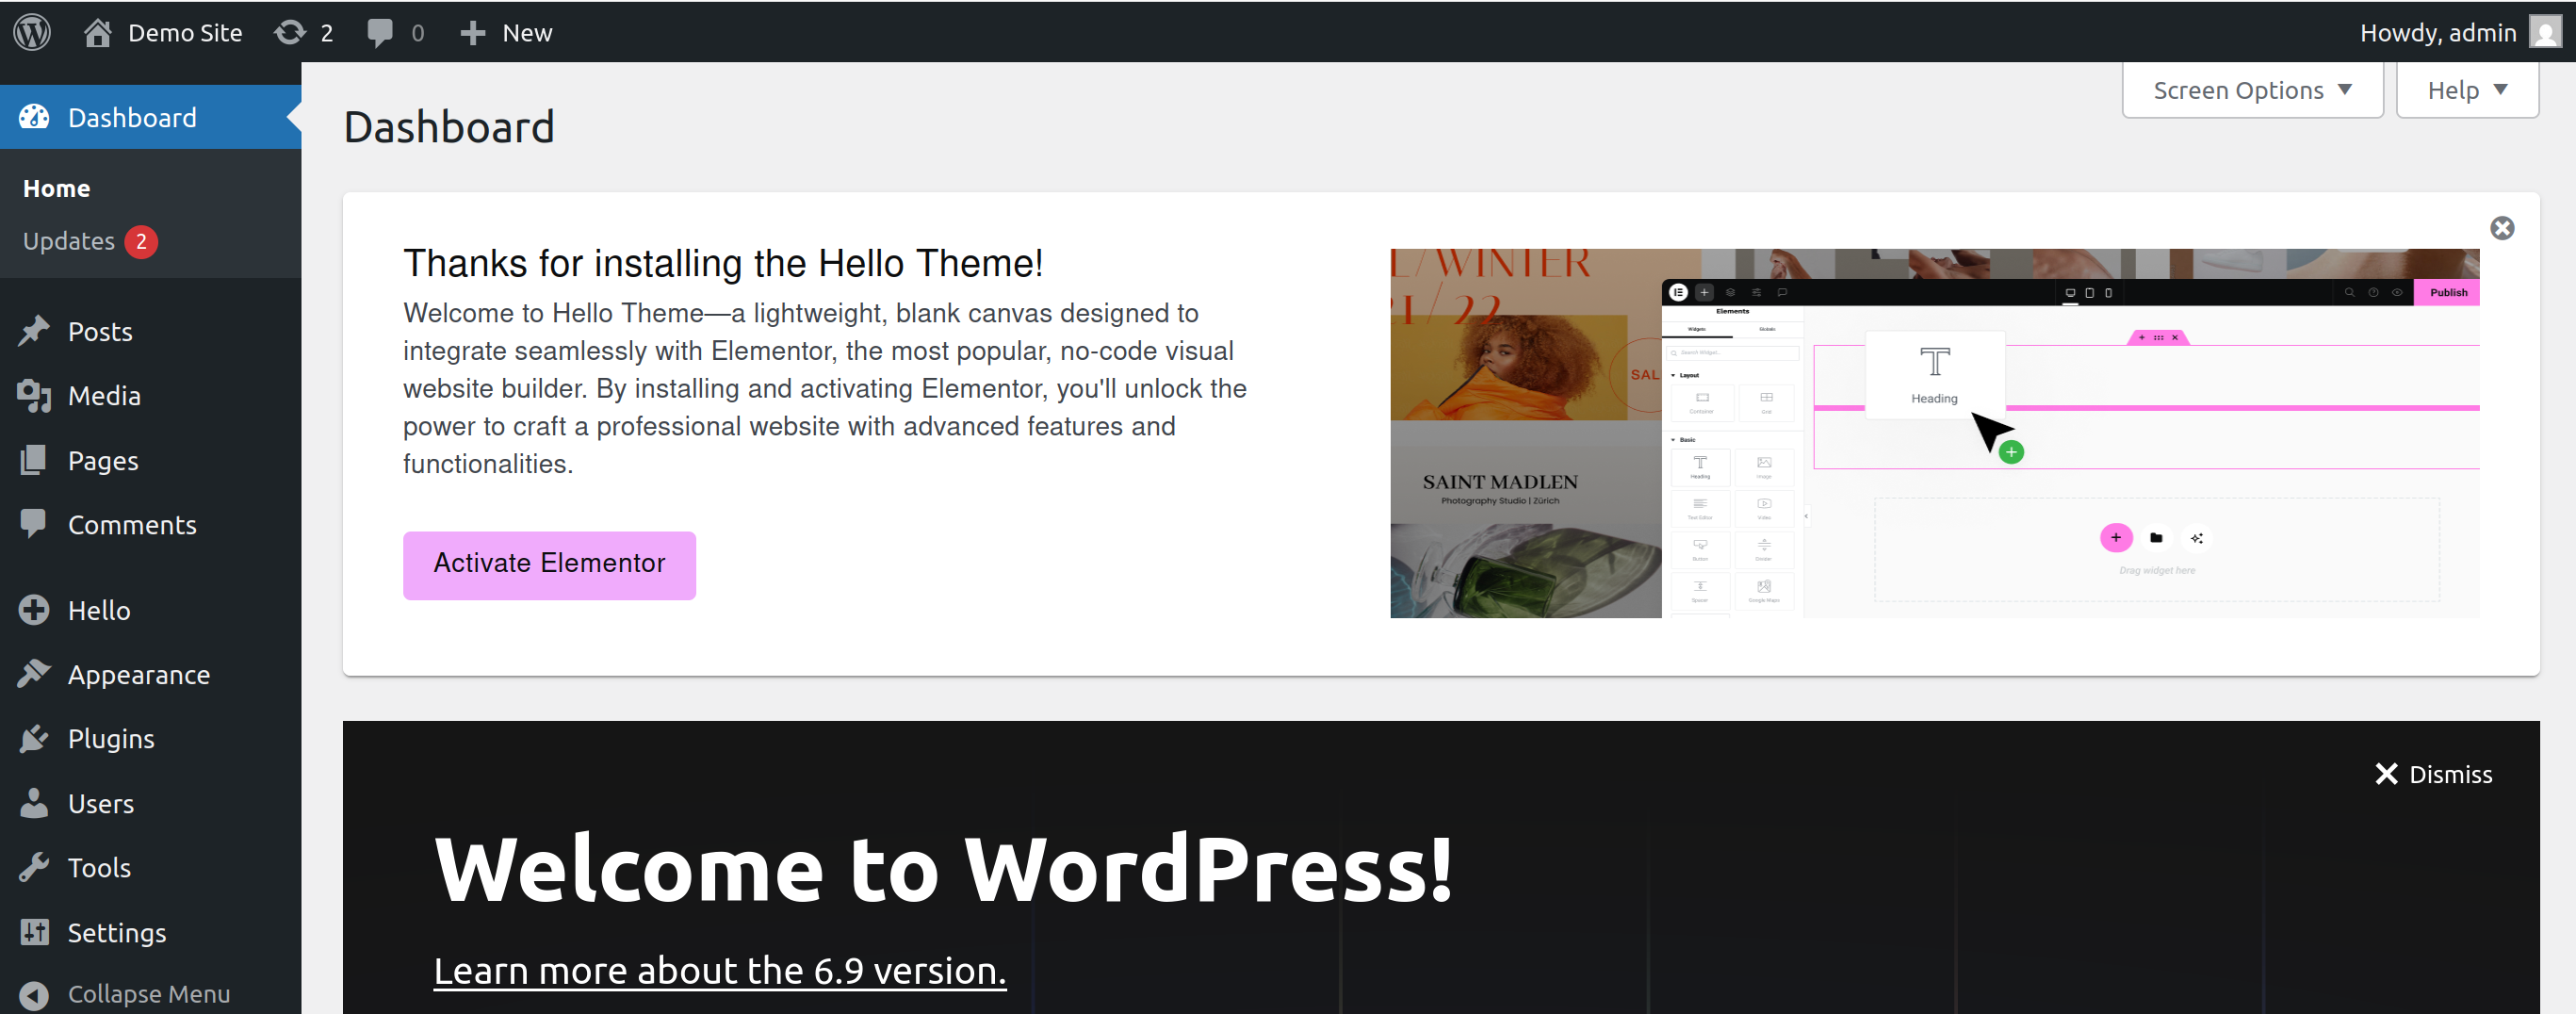The width and height of the screenshot is (2576, 1014).
Task: Open Learn more about 6.9 version link
Action: point(719,970)
